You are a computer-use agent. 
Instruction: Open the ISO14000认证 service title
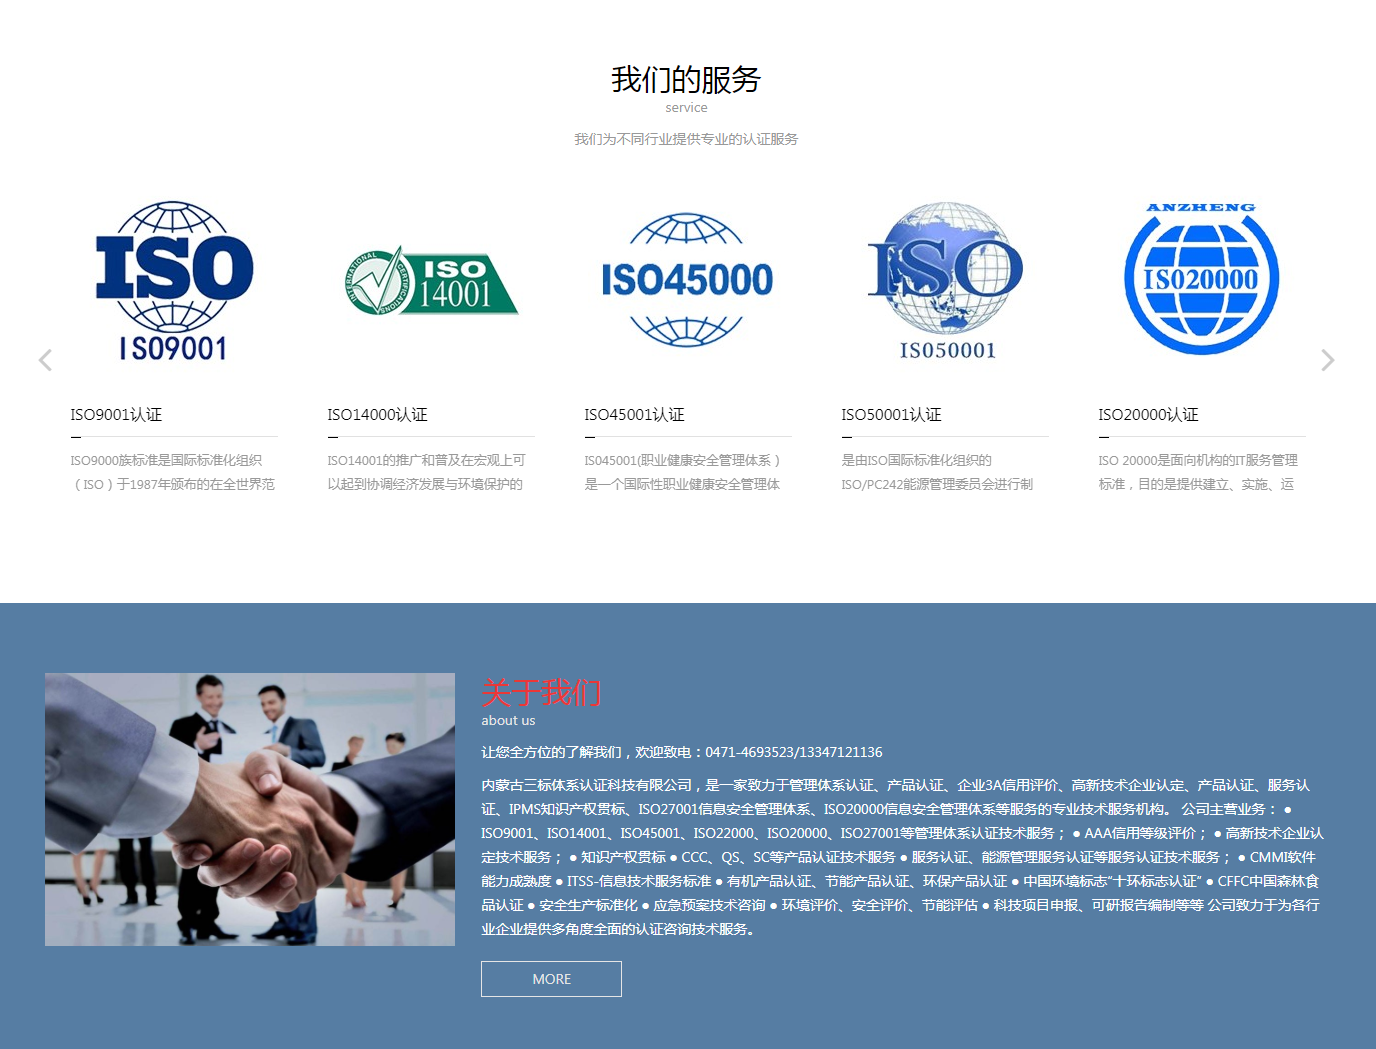coord(377,414)
